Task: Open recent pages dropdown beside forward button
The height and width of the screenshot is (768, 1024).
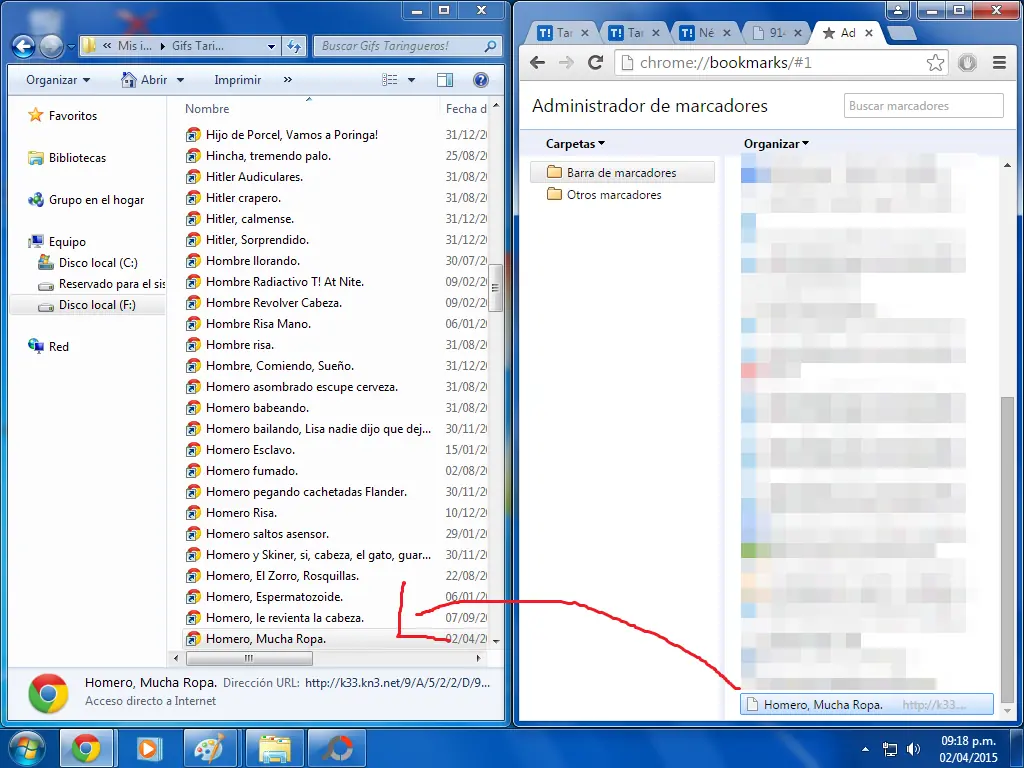Action: (71, 47)
